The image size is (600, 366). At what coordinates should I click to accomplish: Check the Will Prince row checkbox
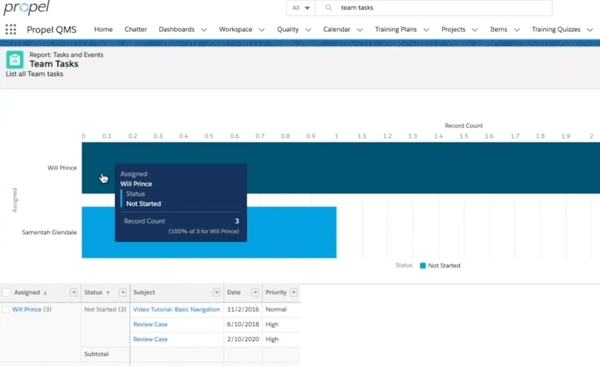tap(6, 309)
